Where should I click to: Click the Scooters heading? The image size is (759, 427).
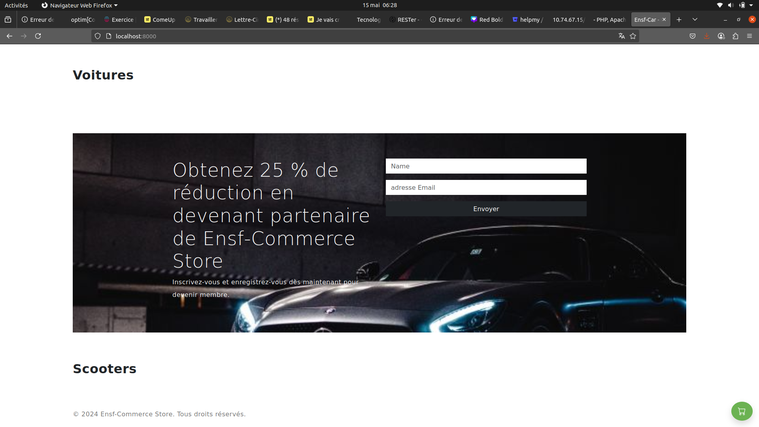point(105,369)
